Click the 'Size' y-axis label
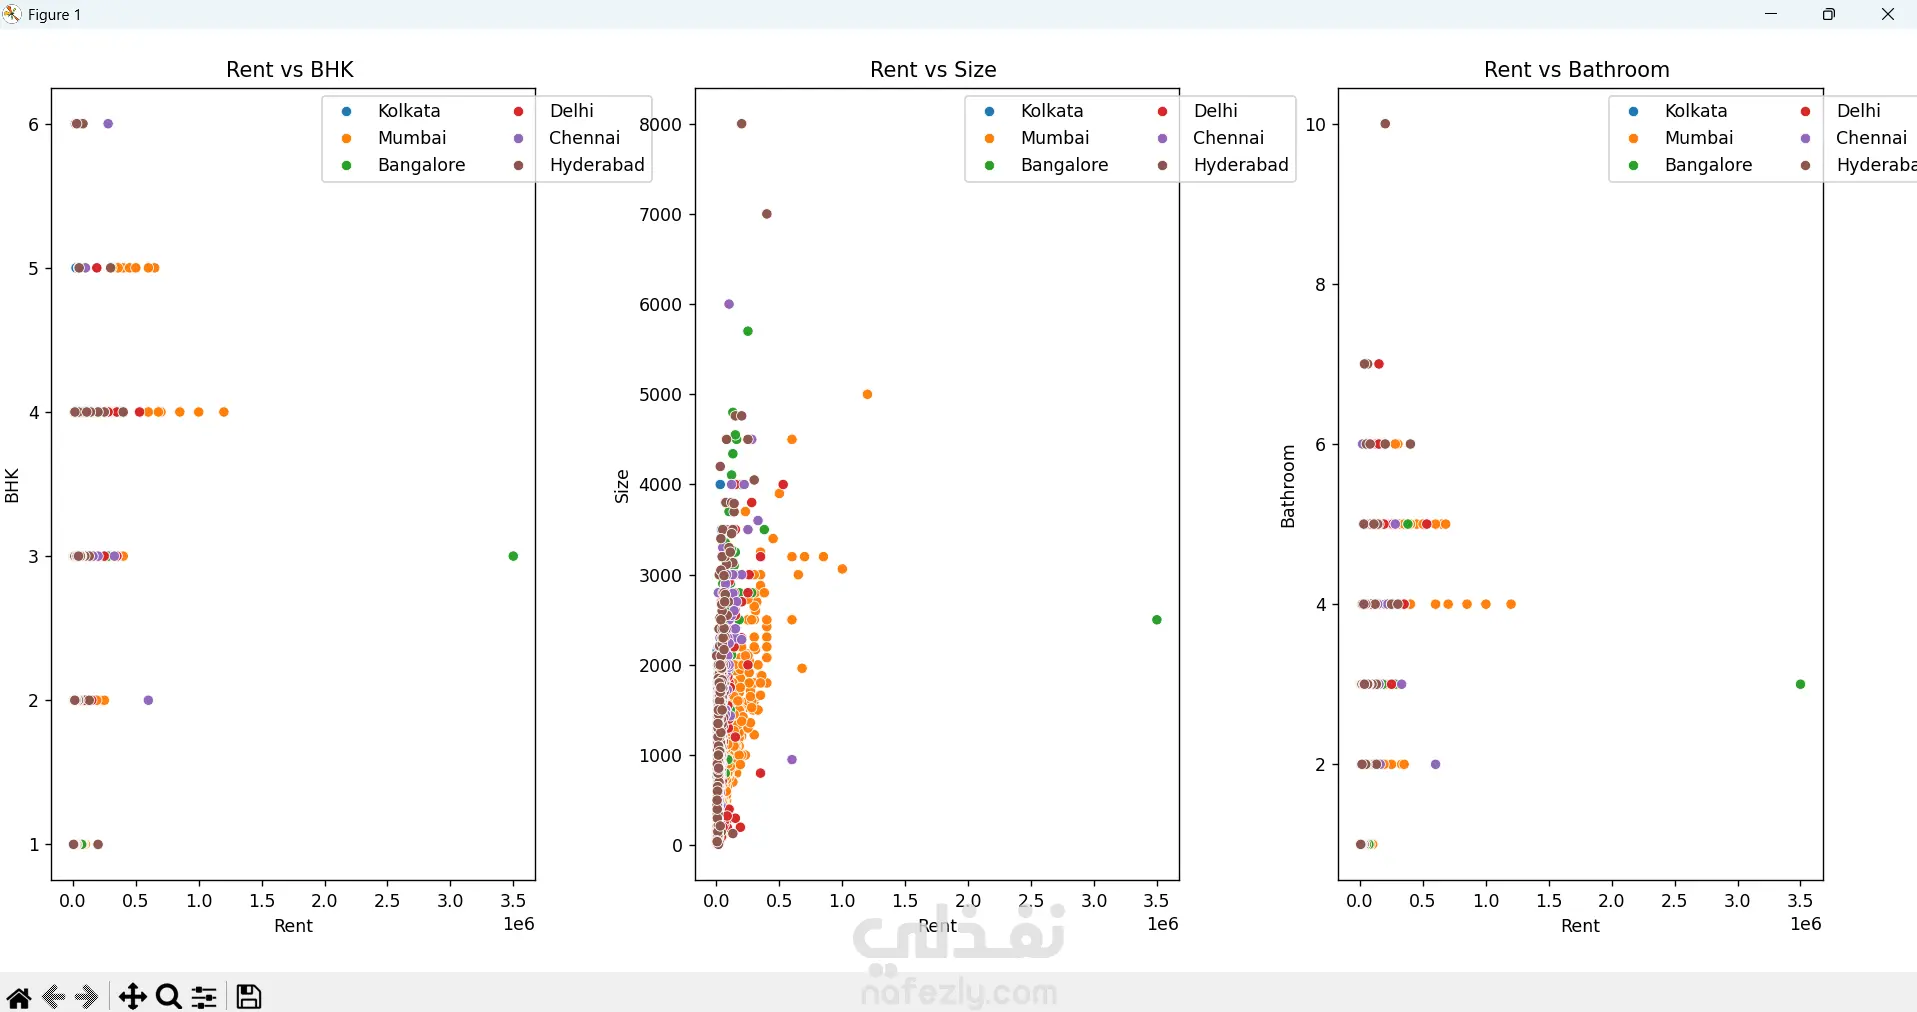 point(622,486)
